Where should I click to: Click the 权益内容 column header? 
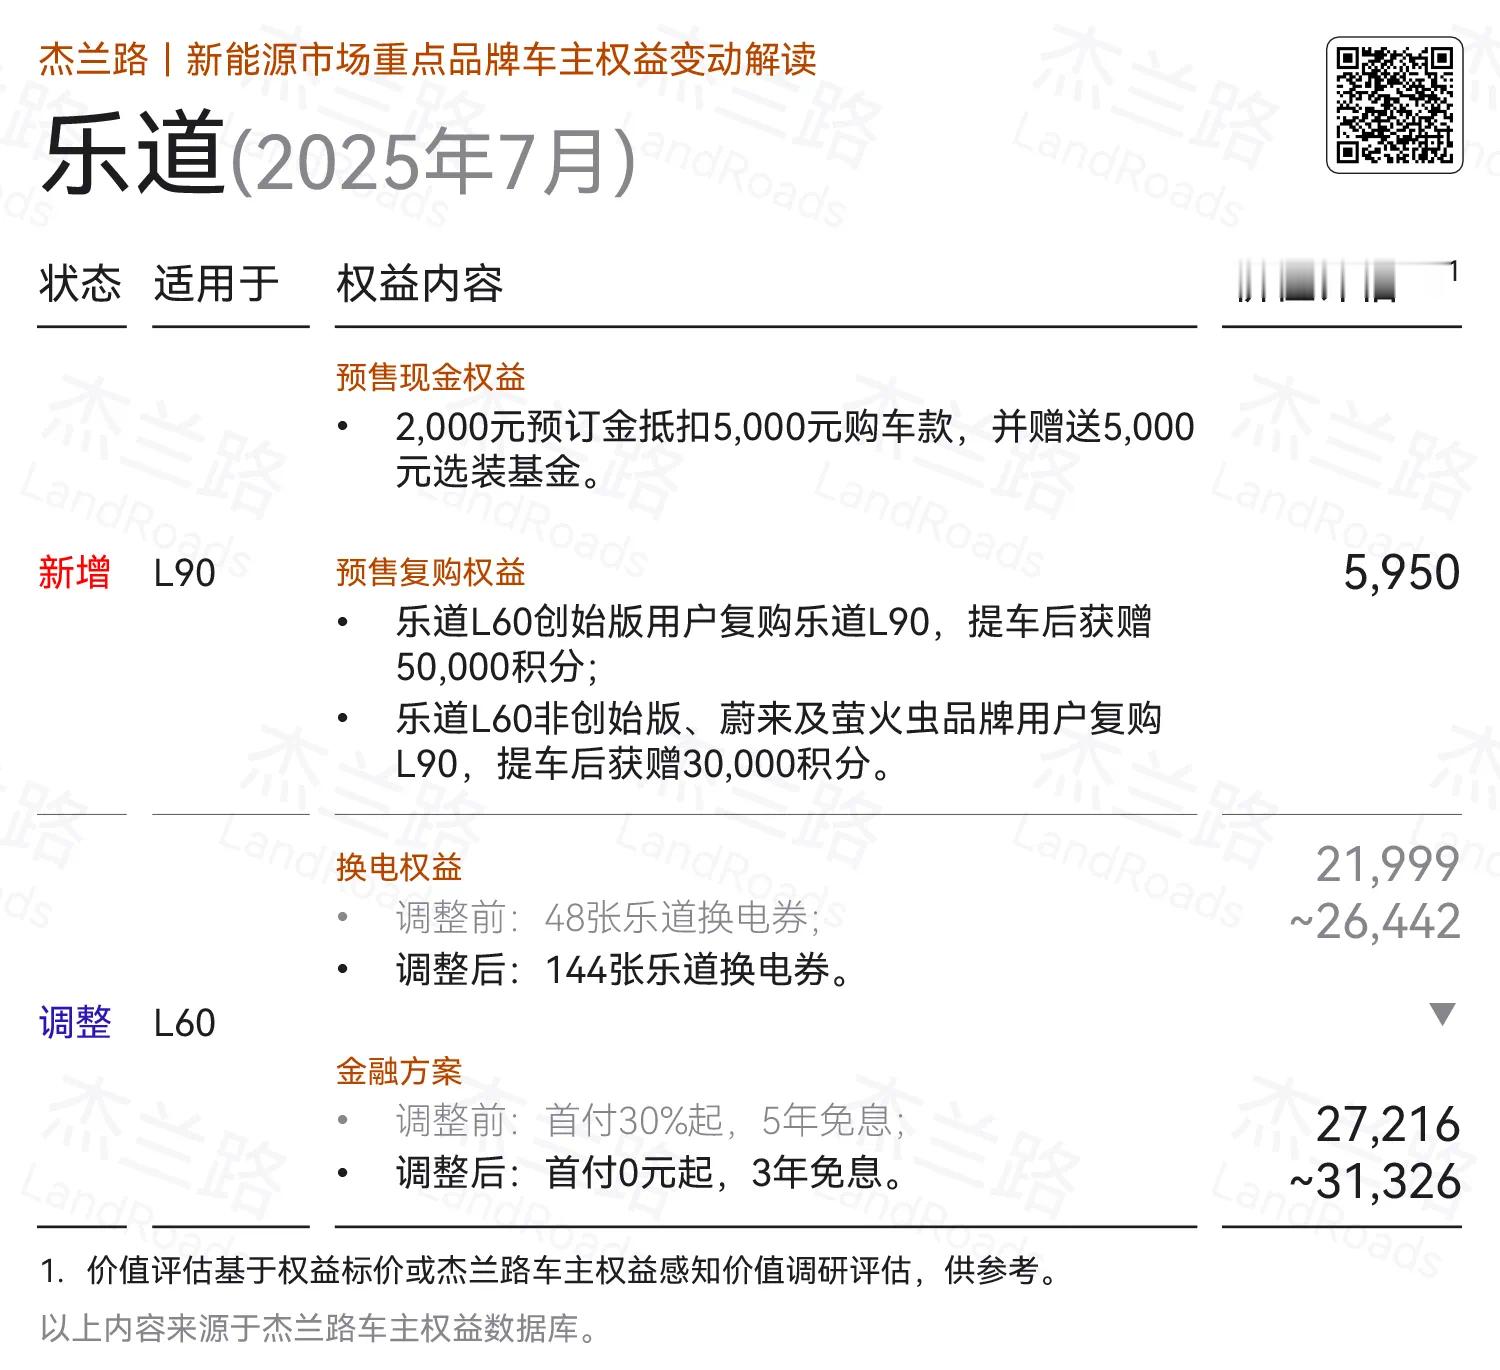419,284
